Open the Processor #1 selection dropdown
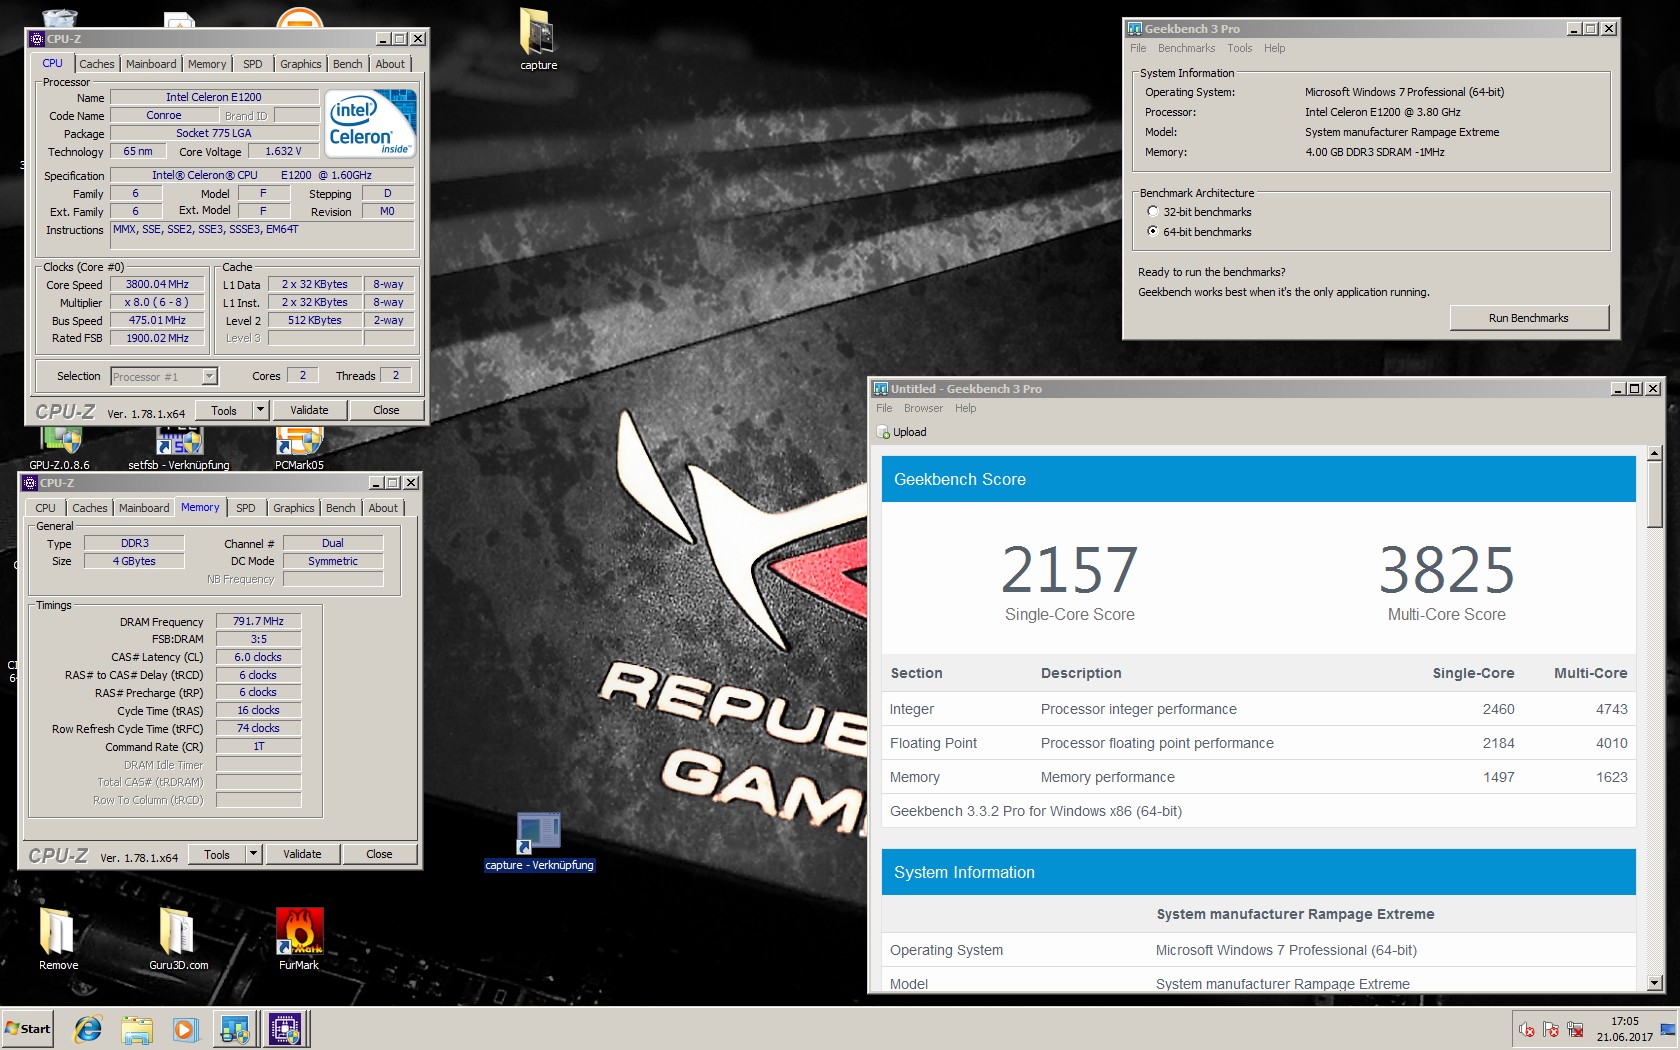 point(209,377)
